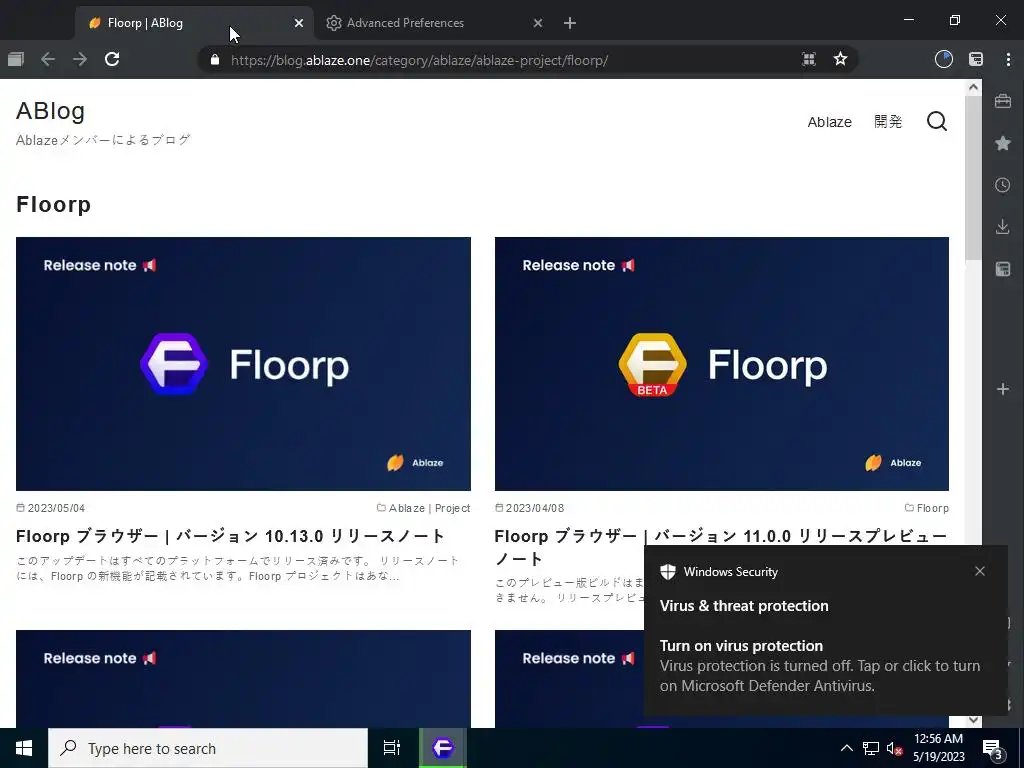
Task: Click the workspaces icon left of Back
Action: tap(16, 59)
